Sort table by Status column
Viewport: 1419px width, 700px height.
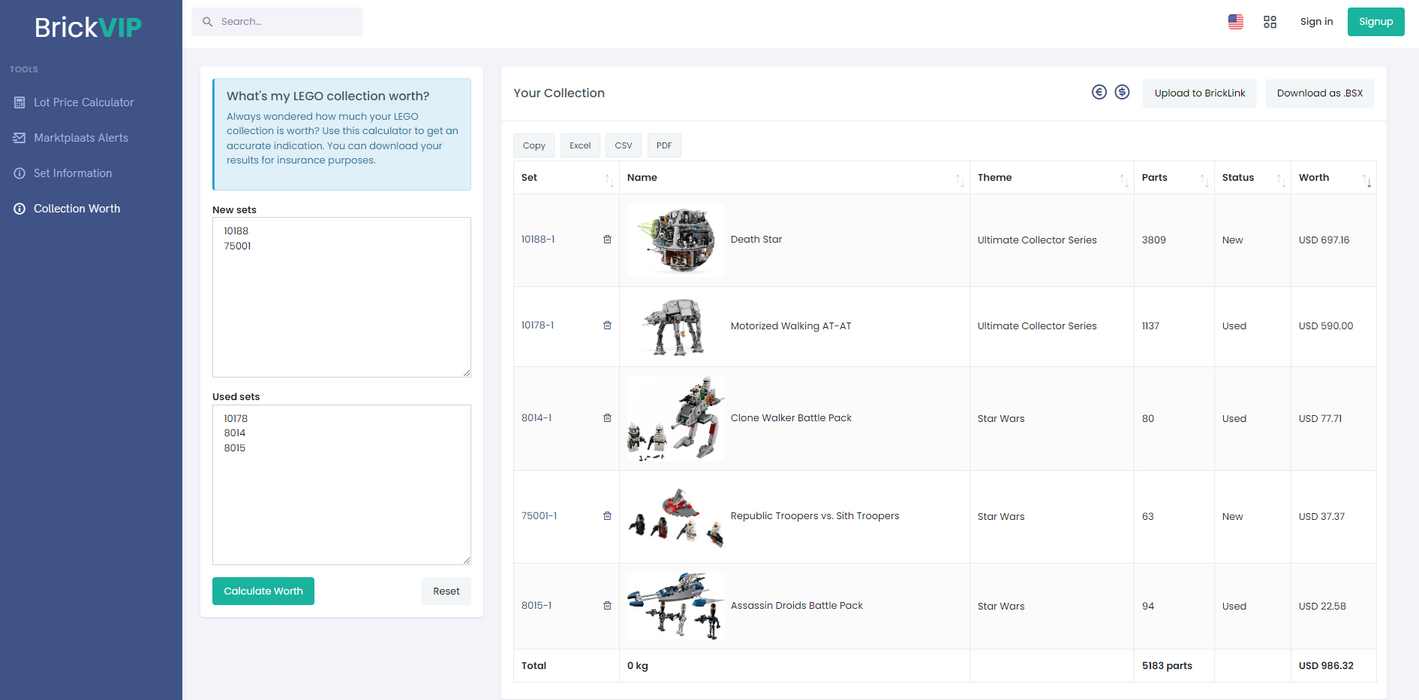coord(1252,177)
